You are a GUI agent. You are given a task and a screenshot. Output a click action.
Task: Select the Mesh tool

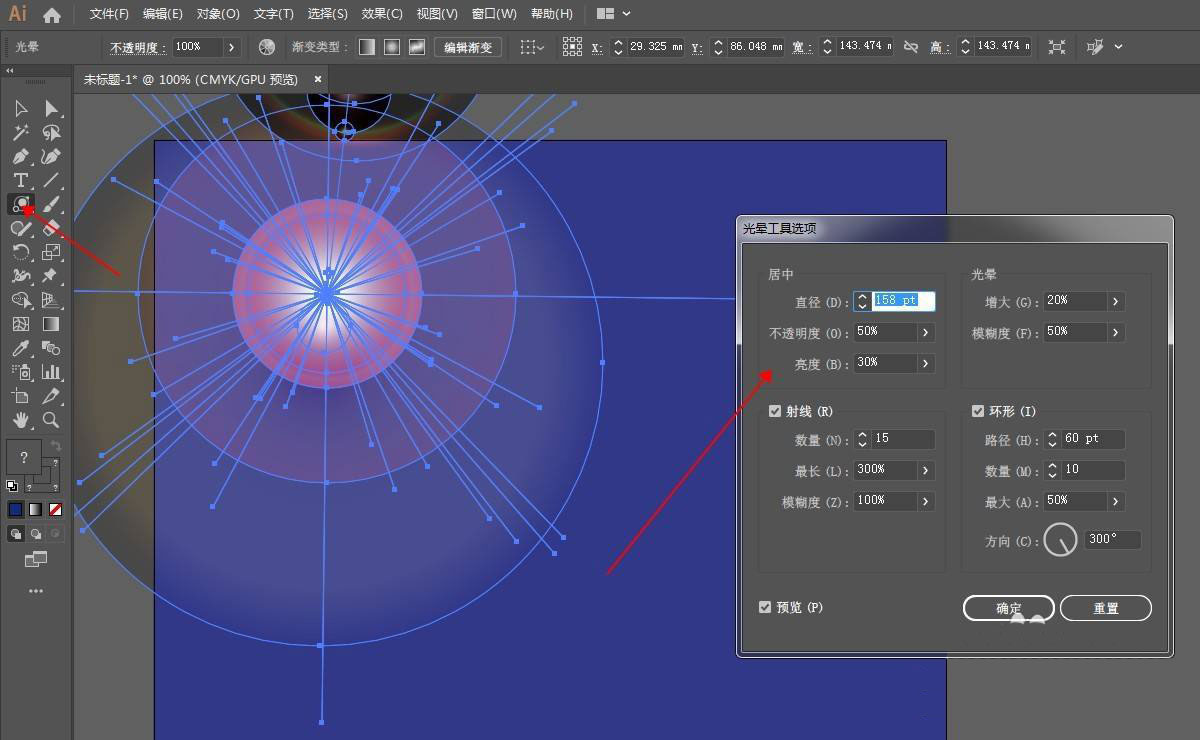(20, 324)
